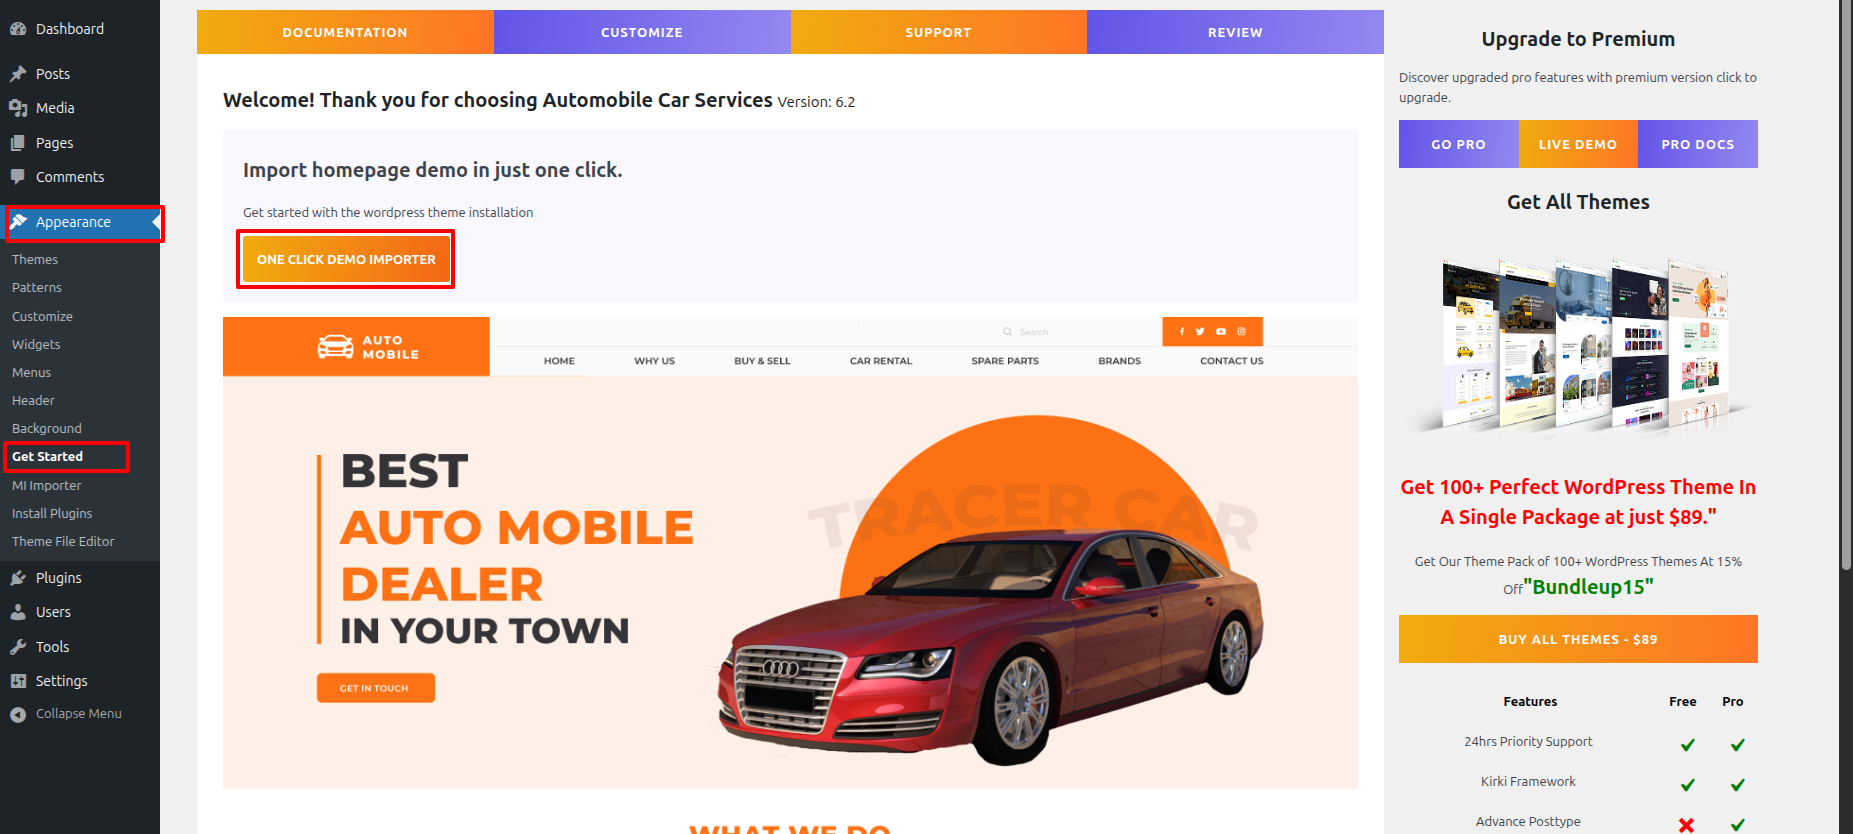Switch to the Documentation tab
This screenshot has width=1853, height=834.
[345, 32]
